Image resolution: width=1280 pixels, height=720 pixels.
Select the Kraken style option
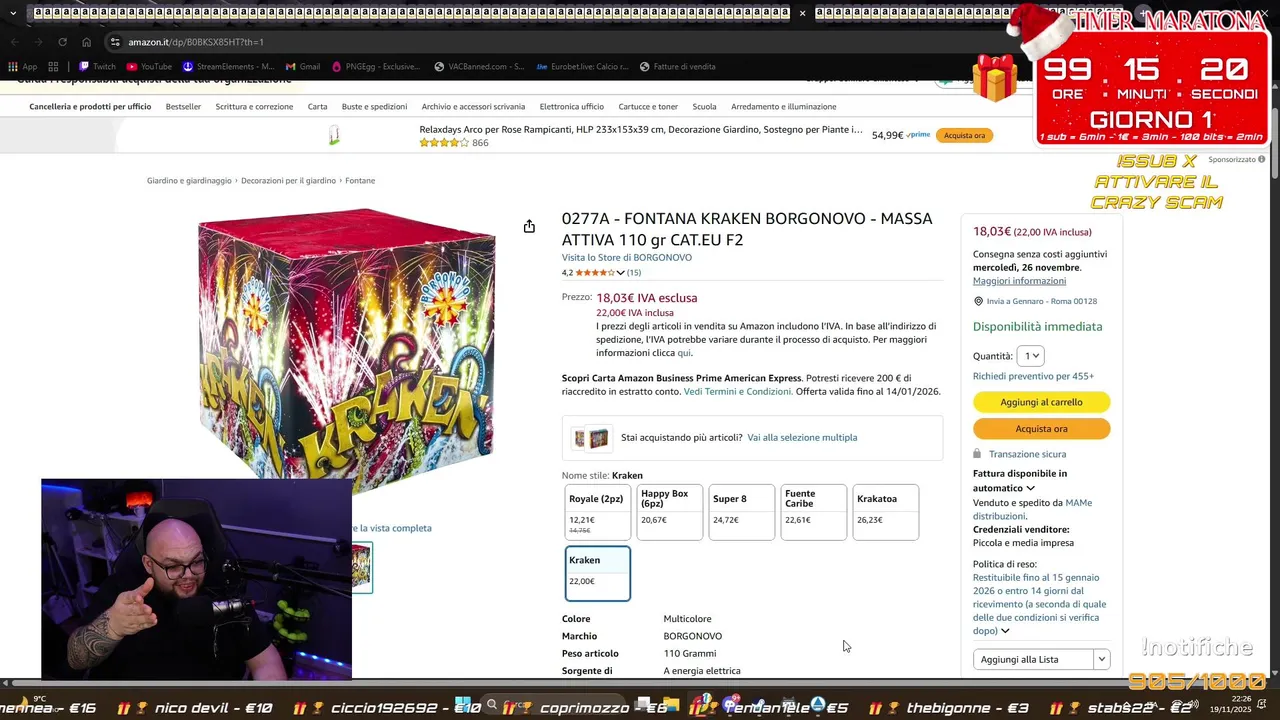[598, 573]
